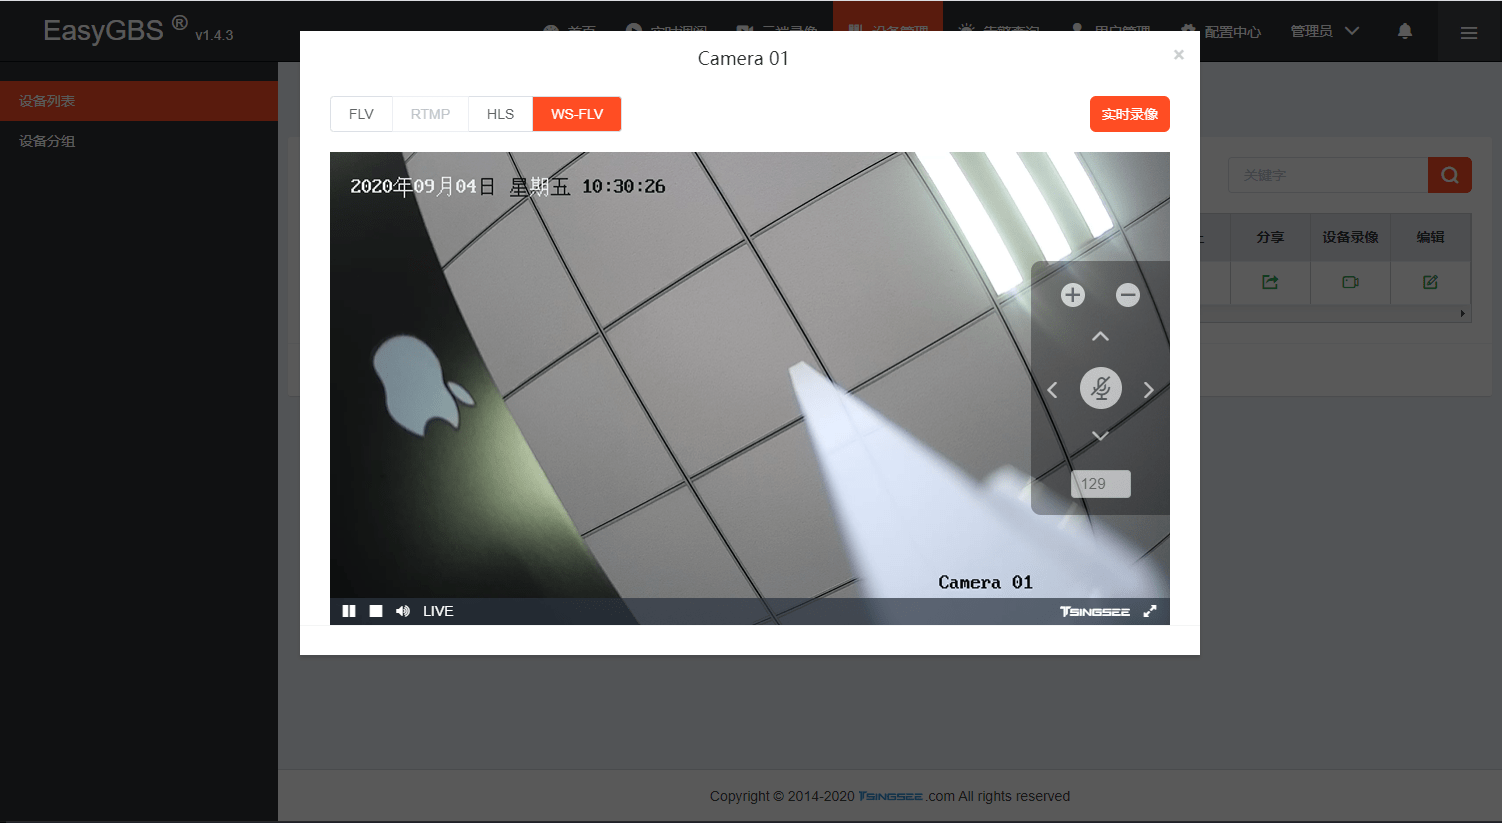Stop the video playback

point(376,611)
